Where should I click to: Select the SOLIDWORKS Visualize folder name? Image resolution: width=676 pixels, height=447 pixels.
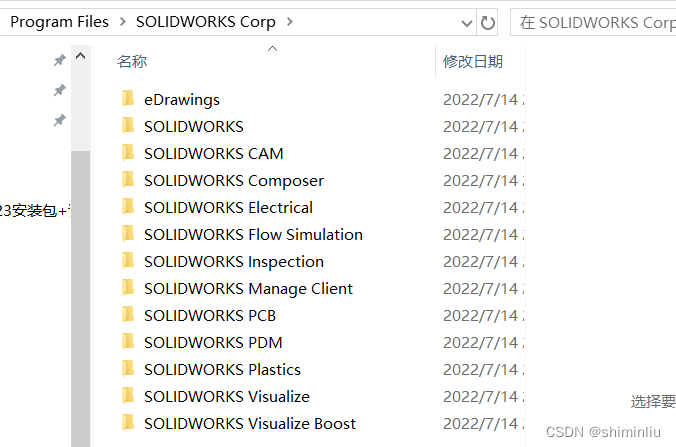(x=227, y=397)
